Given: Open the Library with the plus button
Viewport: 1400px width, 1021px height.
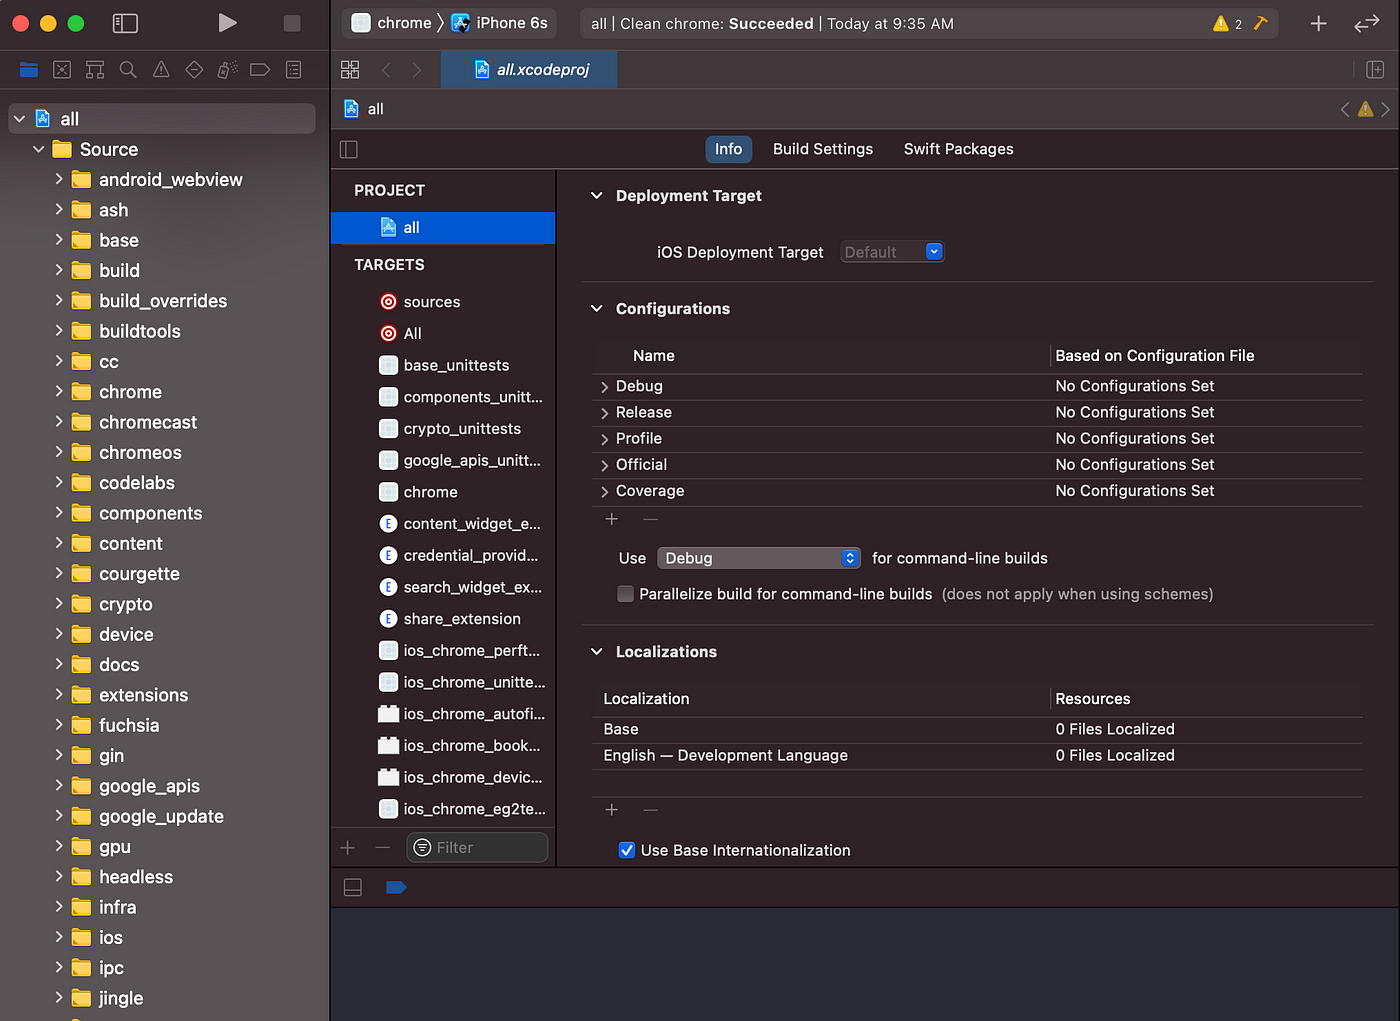Looking at the screenshot, I should 1319,23.
